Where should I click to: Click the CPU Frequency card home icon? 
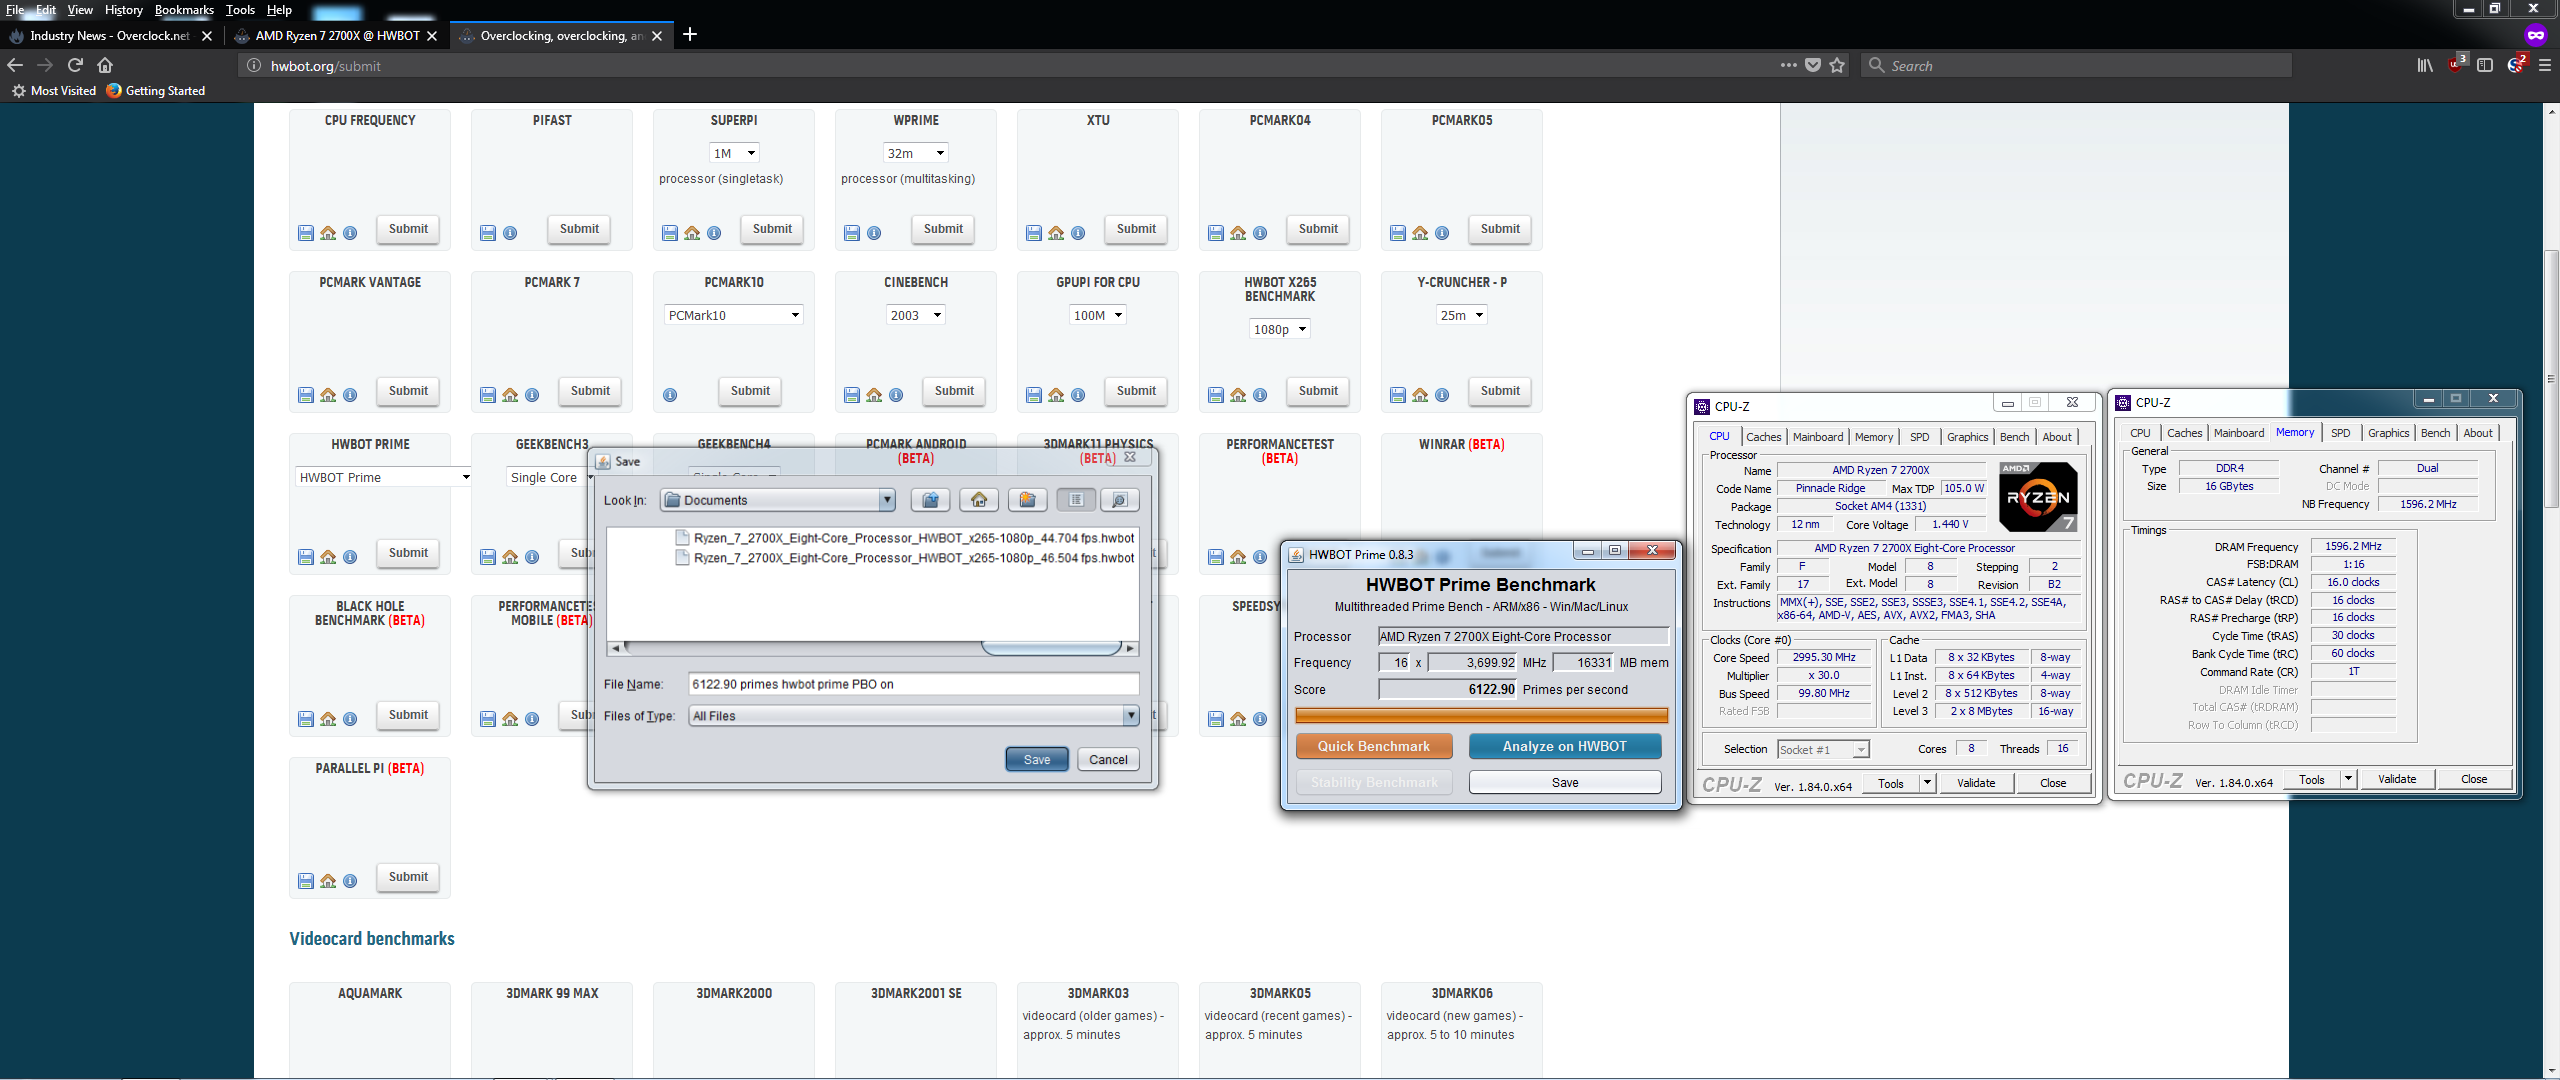tap(328, 233)
